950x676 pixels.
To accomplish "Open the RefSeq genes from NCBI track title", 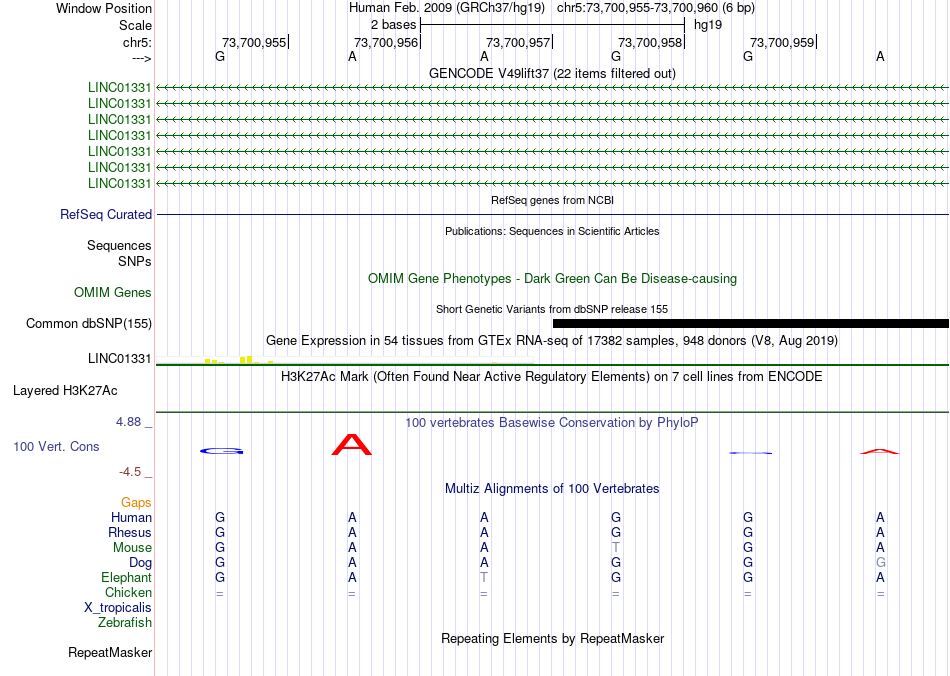I will click(552, 200).
